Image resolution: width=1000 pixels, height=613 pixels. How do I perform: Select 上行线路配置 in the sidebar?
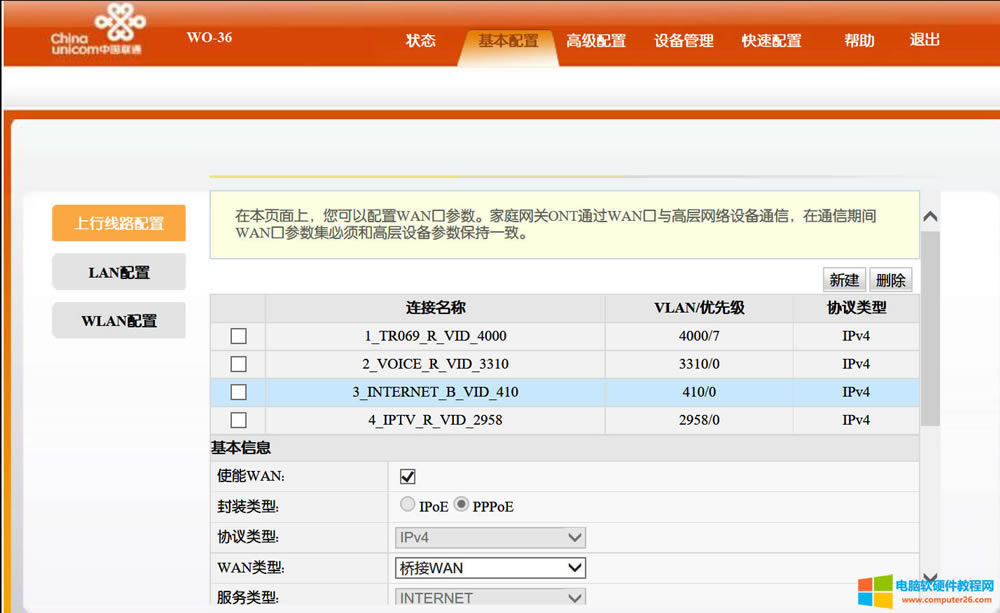pyautogui.click(x=119, y=223)
